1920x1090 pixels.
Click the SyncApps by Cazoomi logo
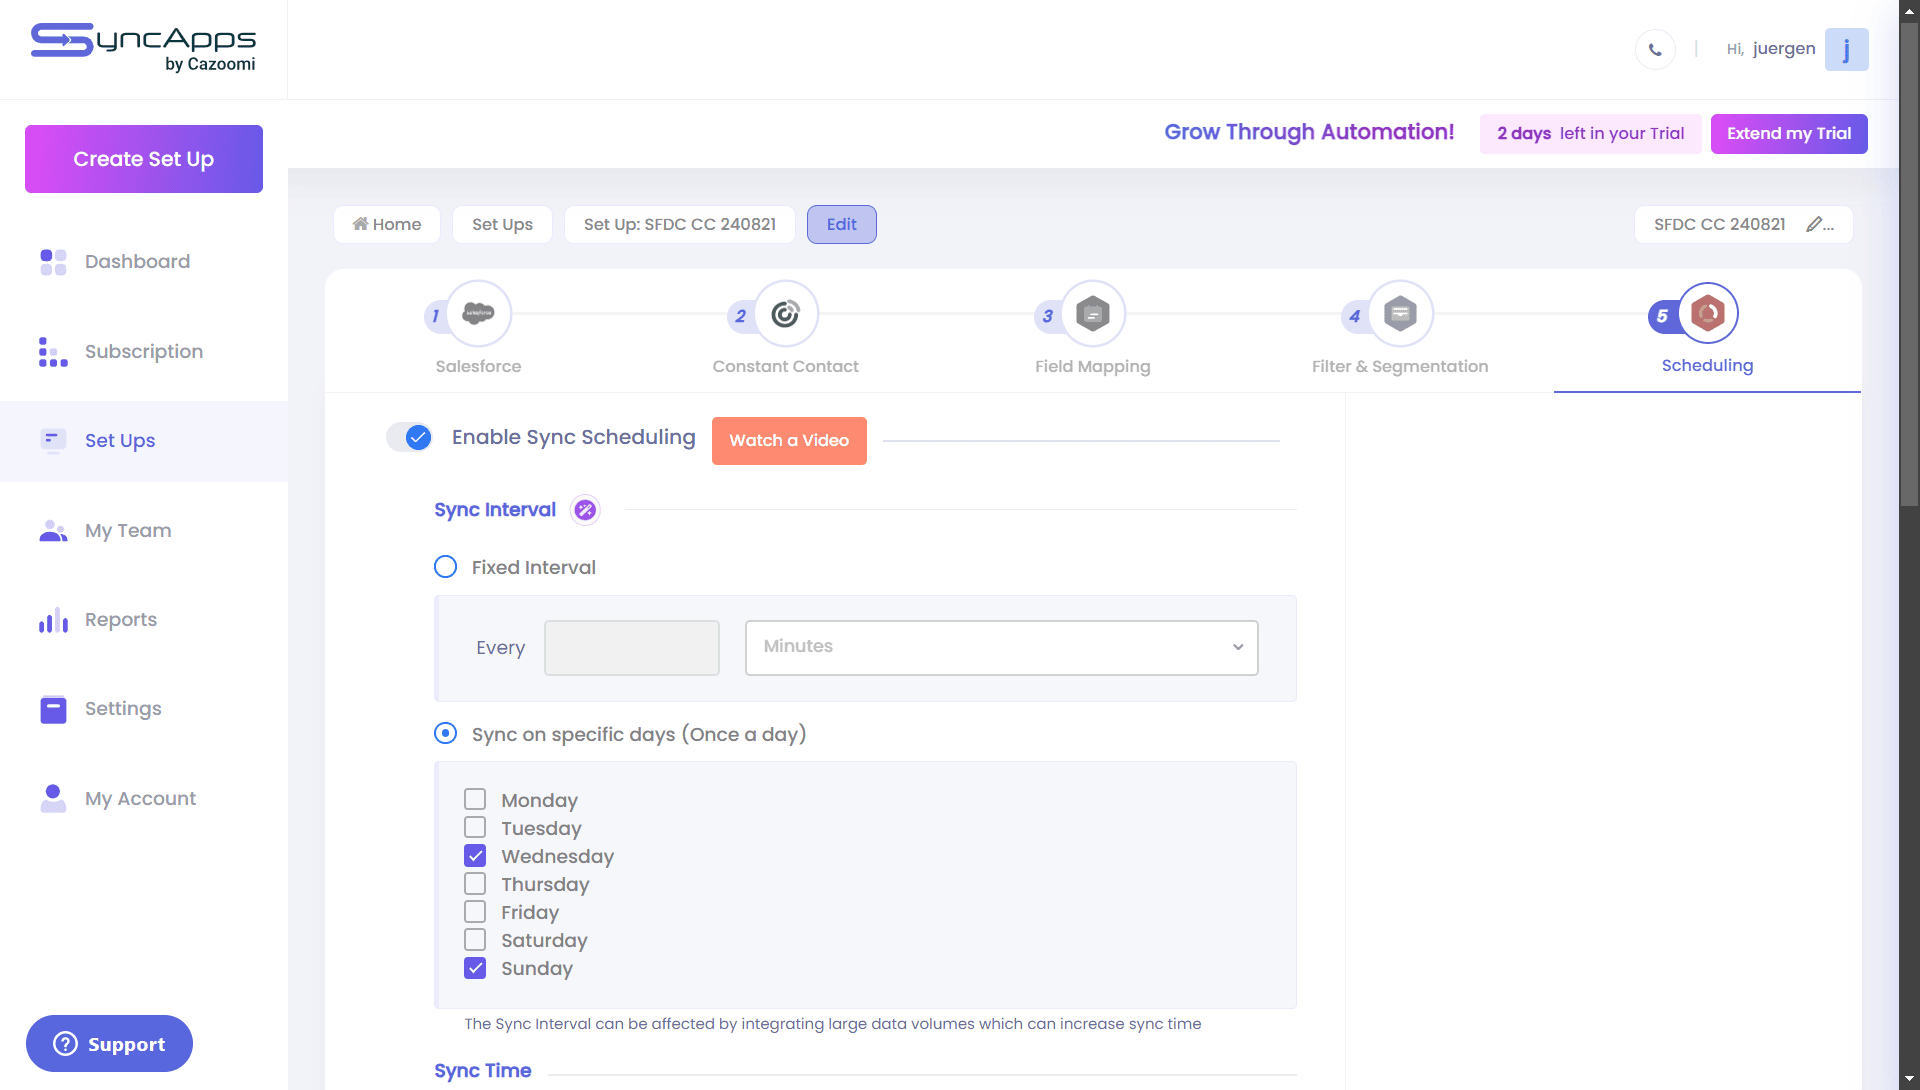point(143,48)
